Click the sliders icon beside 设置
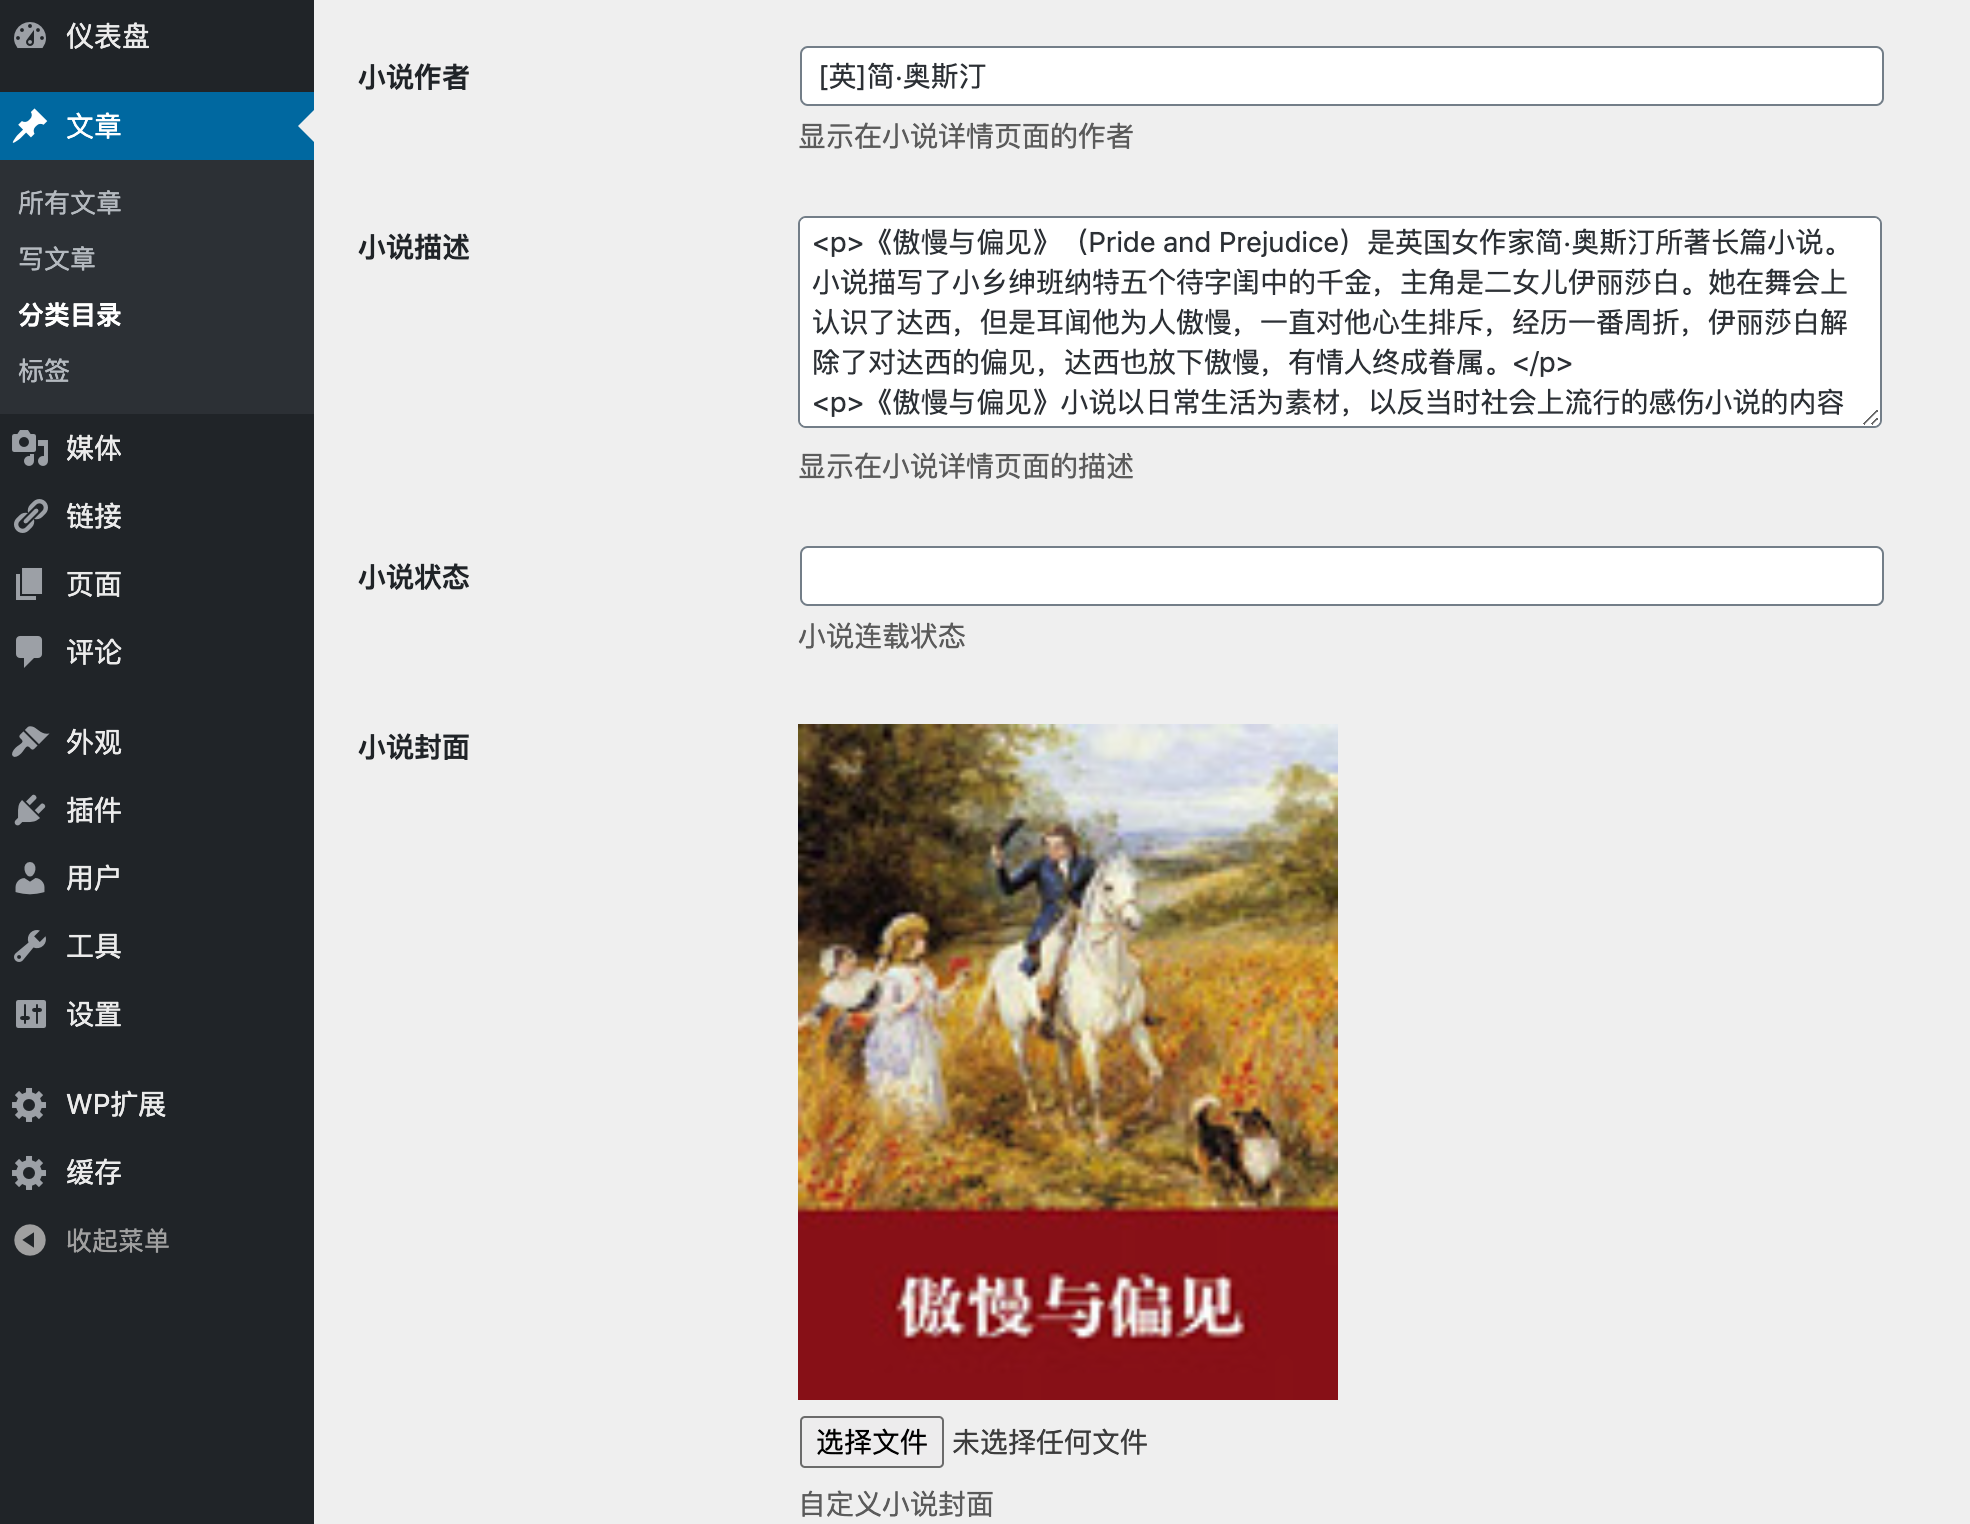The image size is (1970, 1524). (30, 1014)
